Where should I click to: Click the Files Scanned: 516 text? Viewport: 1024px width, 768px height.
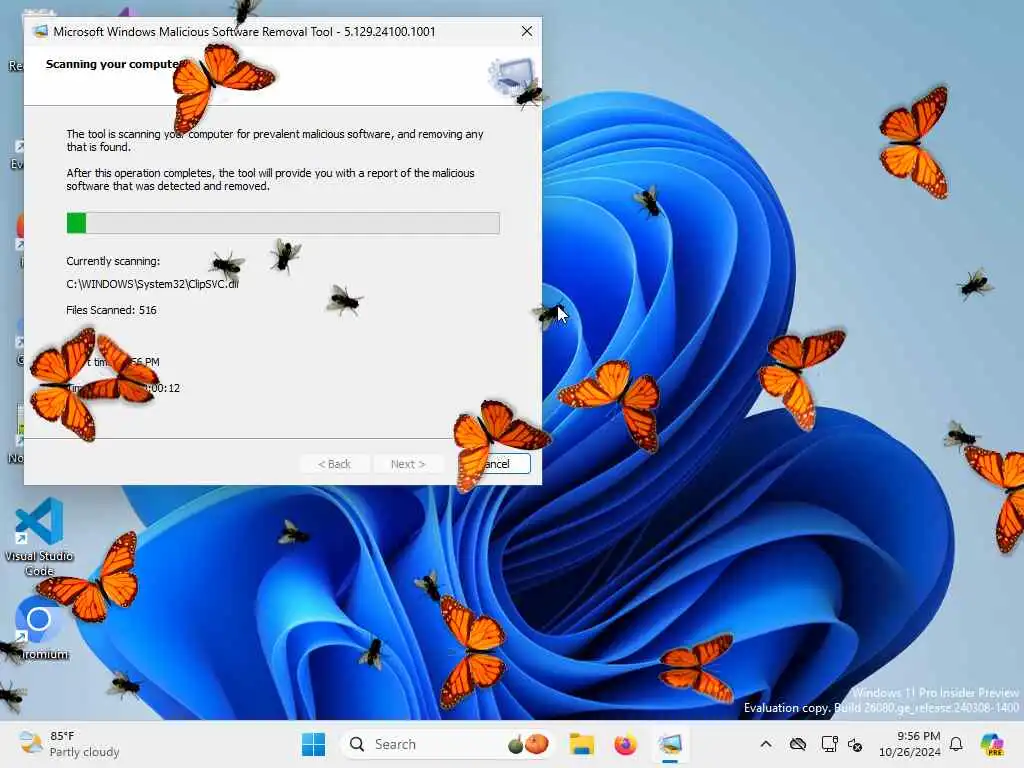click(111, 310)
